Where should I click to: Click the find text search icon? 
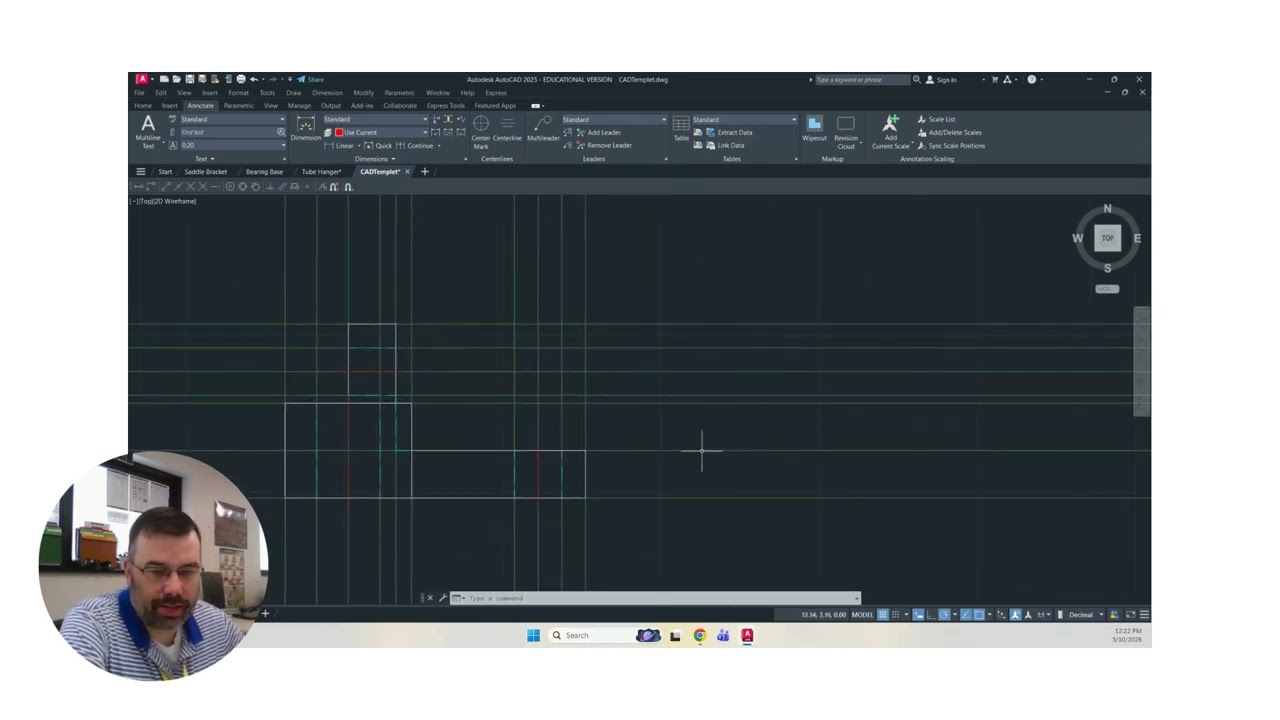coord(281,132)
